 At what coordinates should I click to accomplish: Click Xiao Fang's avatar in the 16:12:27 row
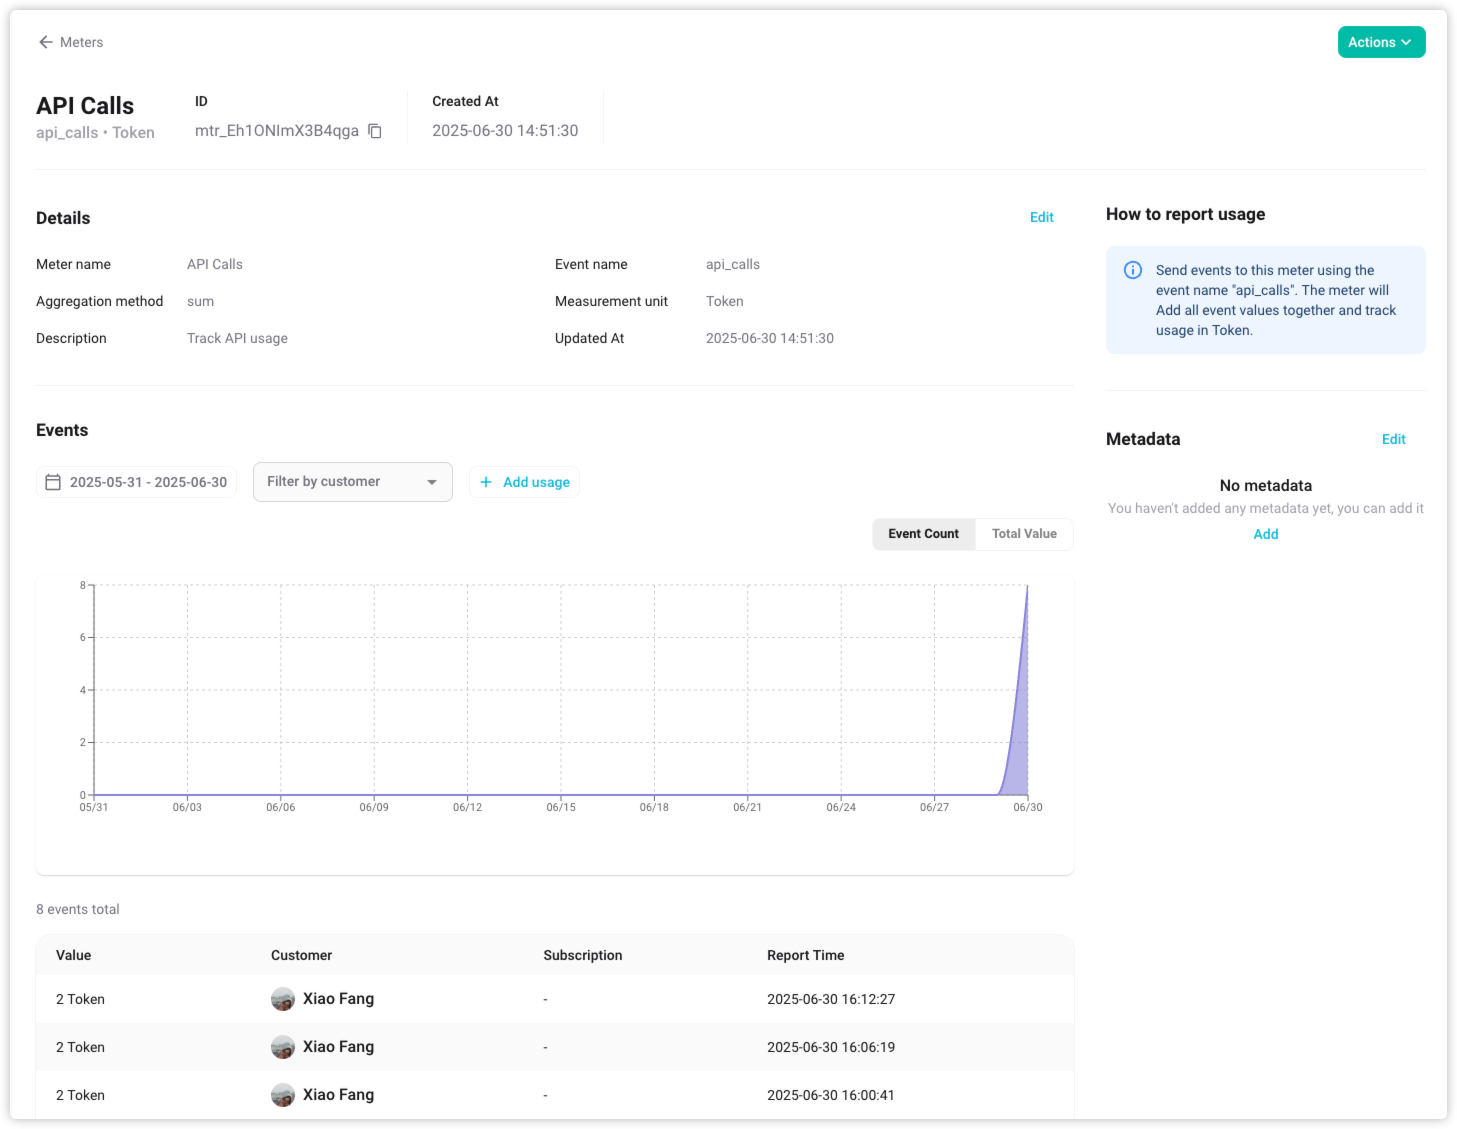[x=283, y=999]
